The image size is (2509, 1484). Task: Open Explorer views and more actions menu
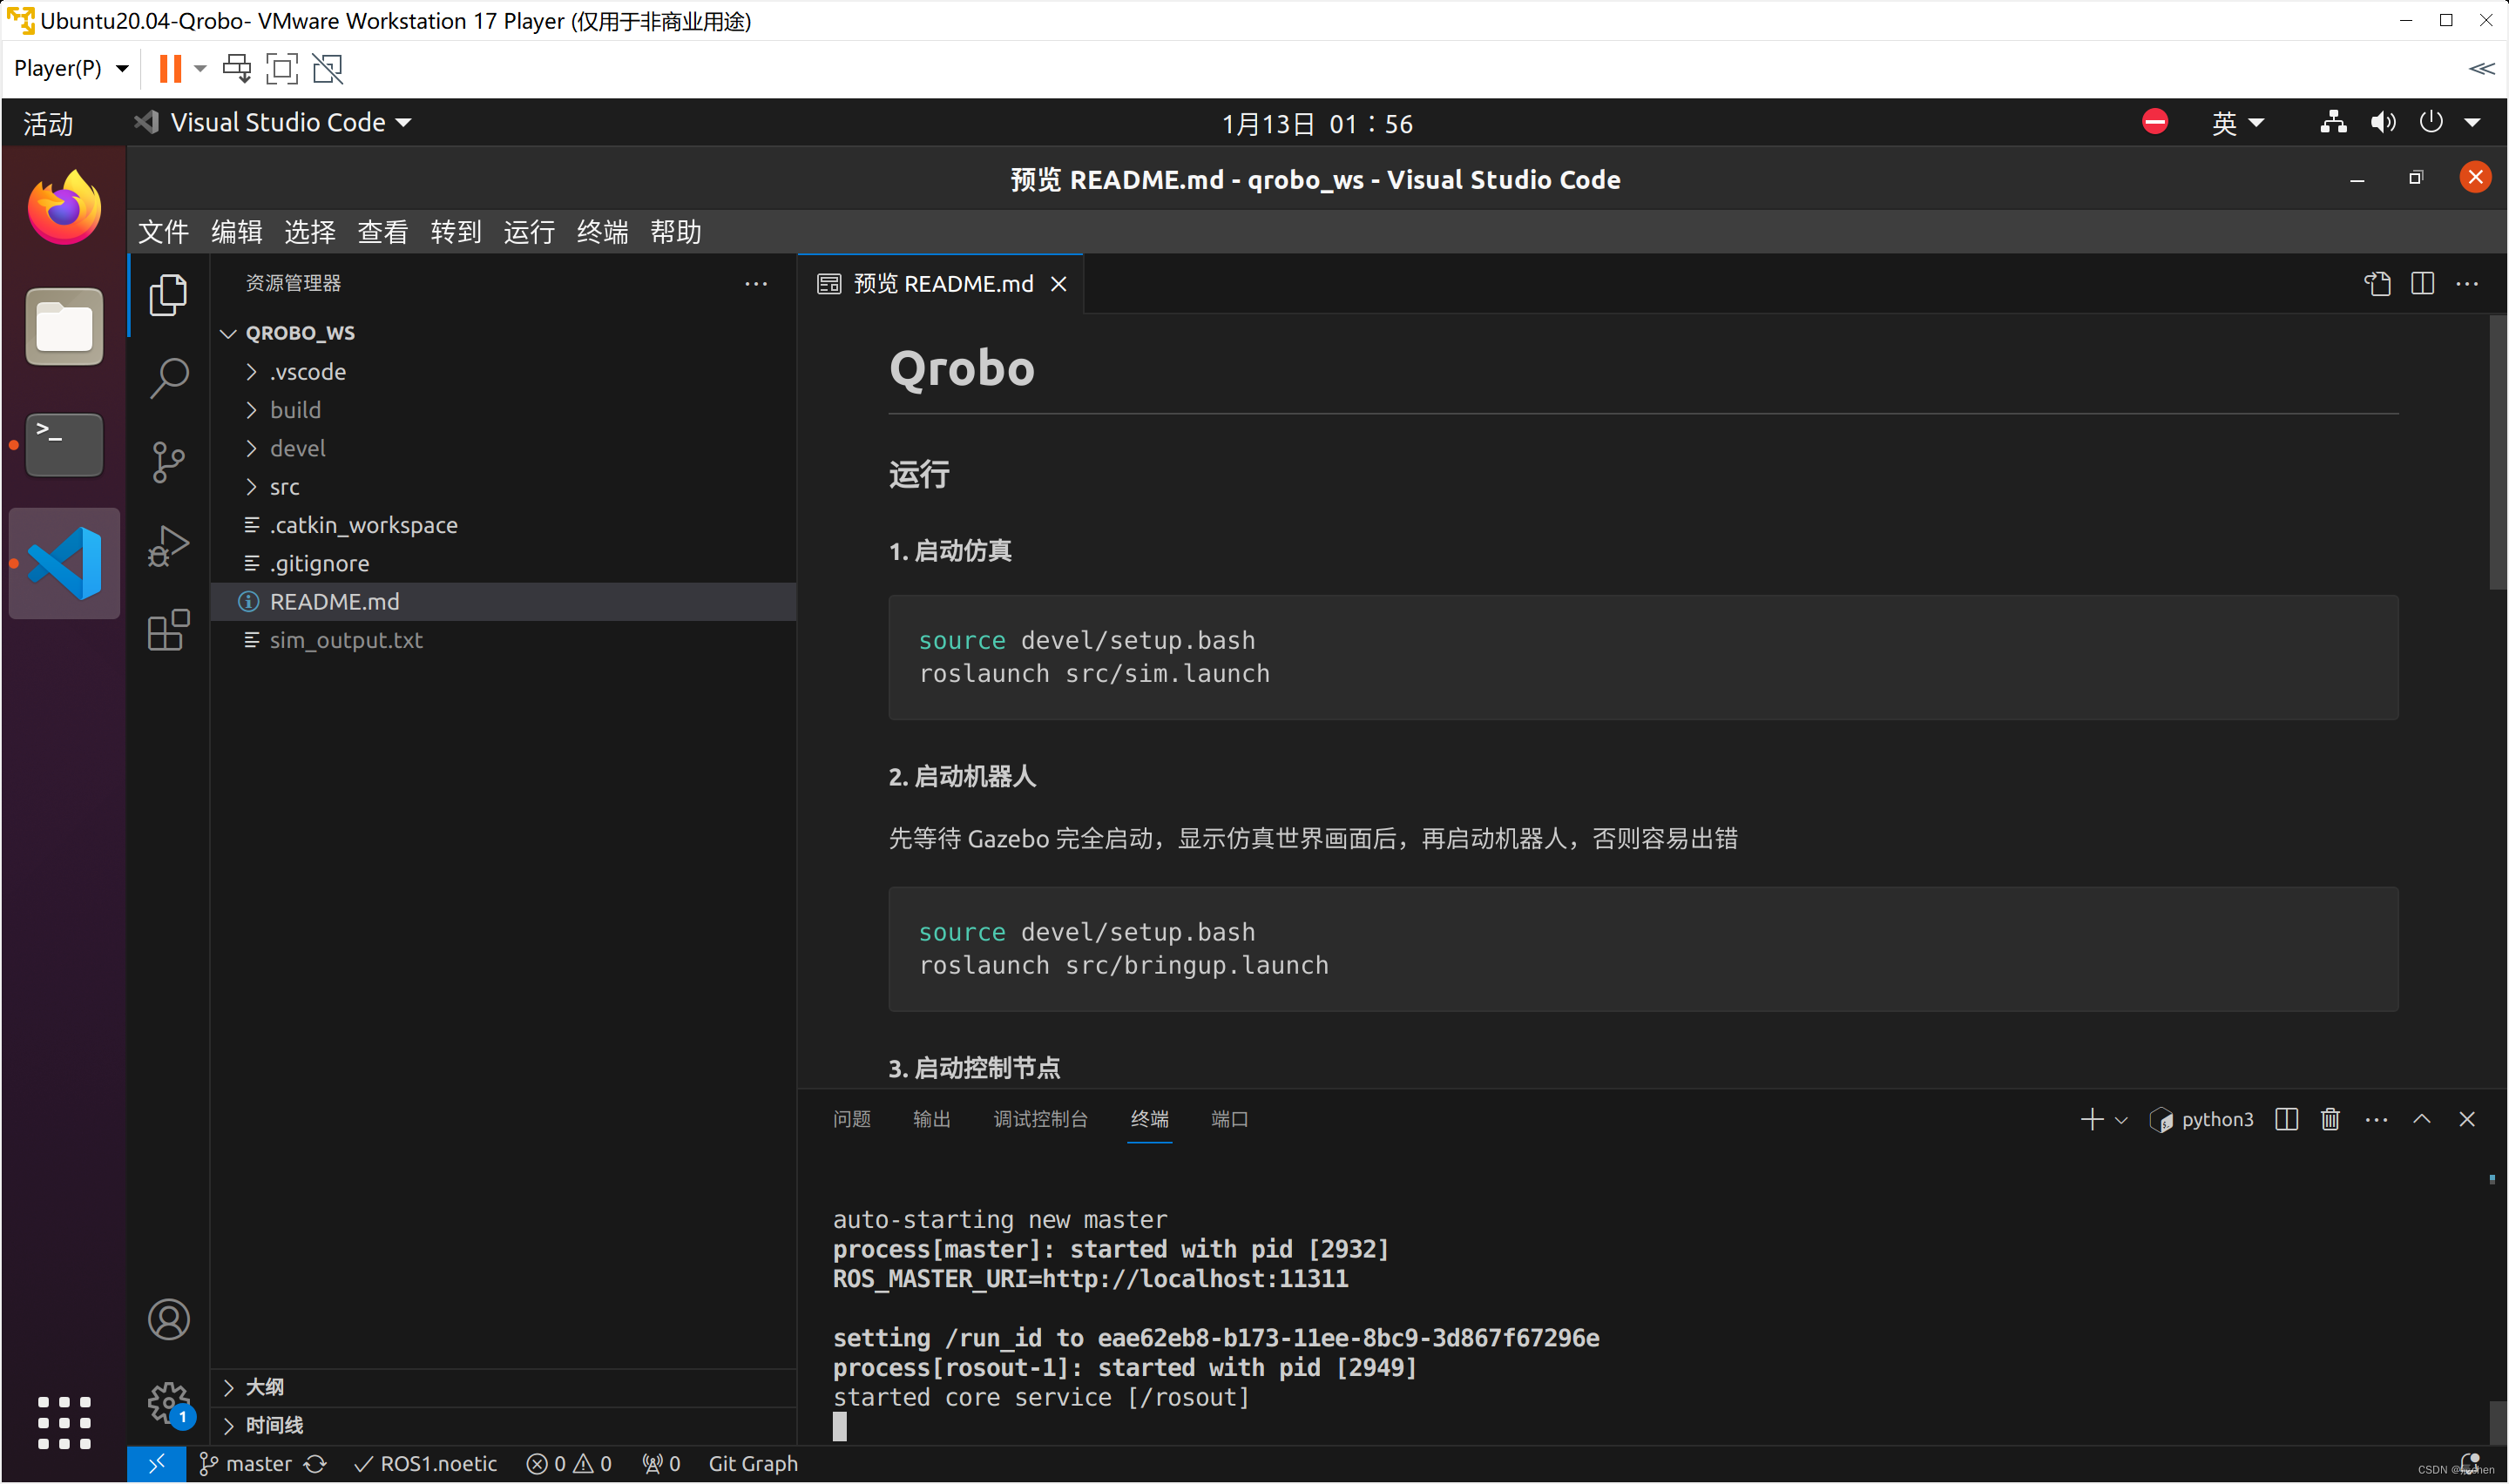pyautogui.click(x=756, y=284)
